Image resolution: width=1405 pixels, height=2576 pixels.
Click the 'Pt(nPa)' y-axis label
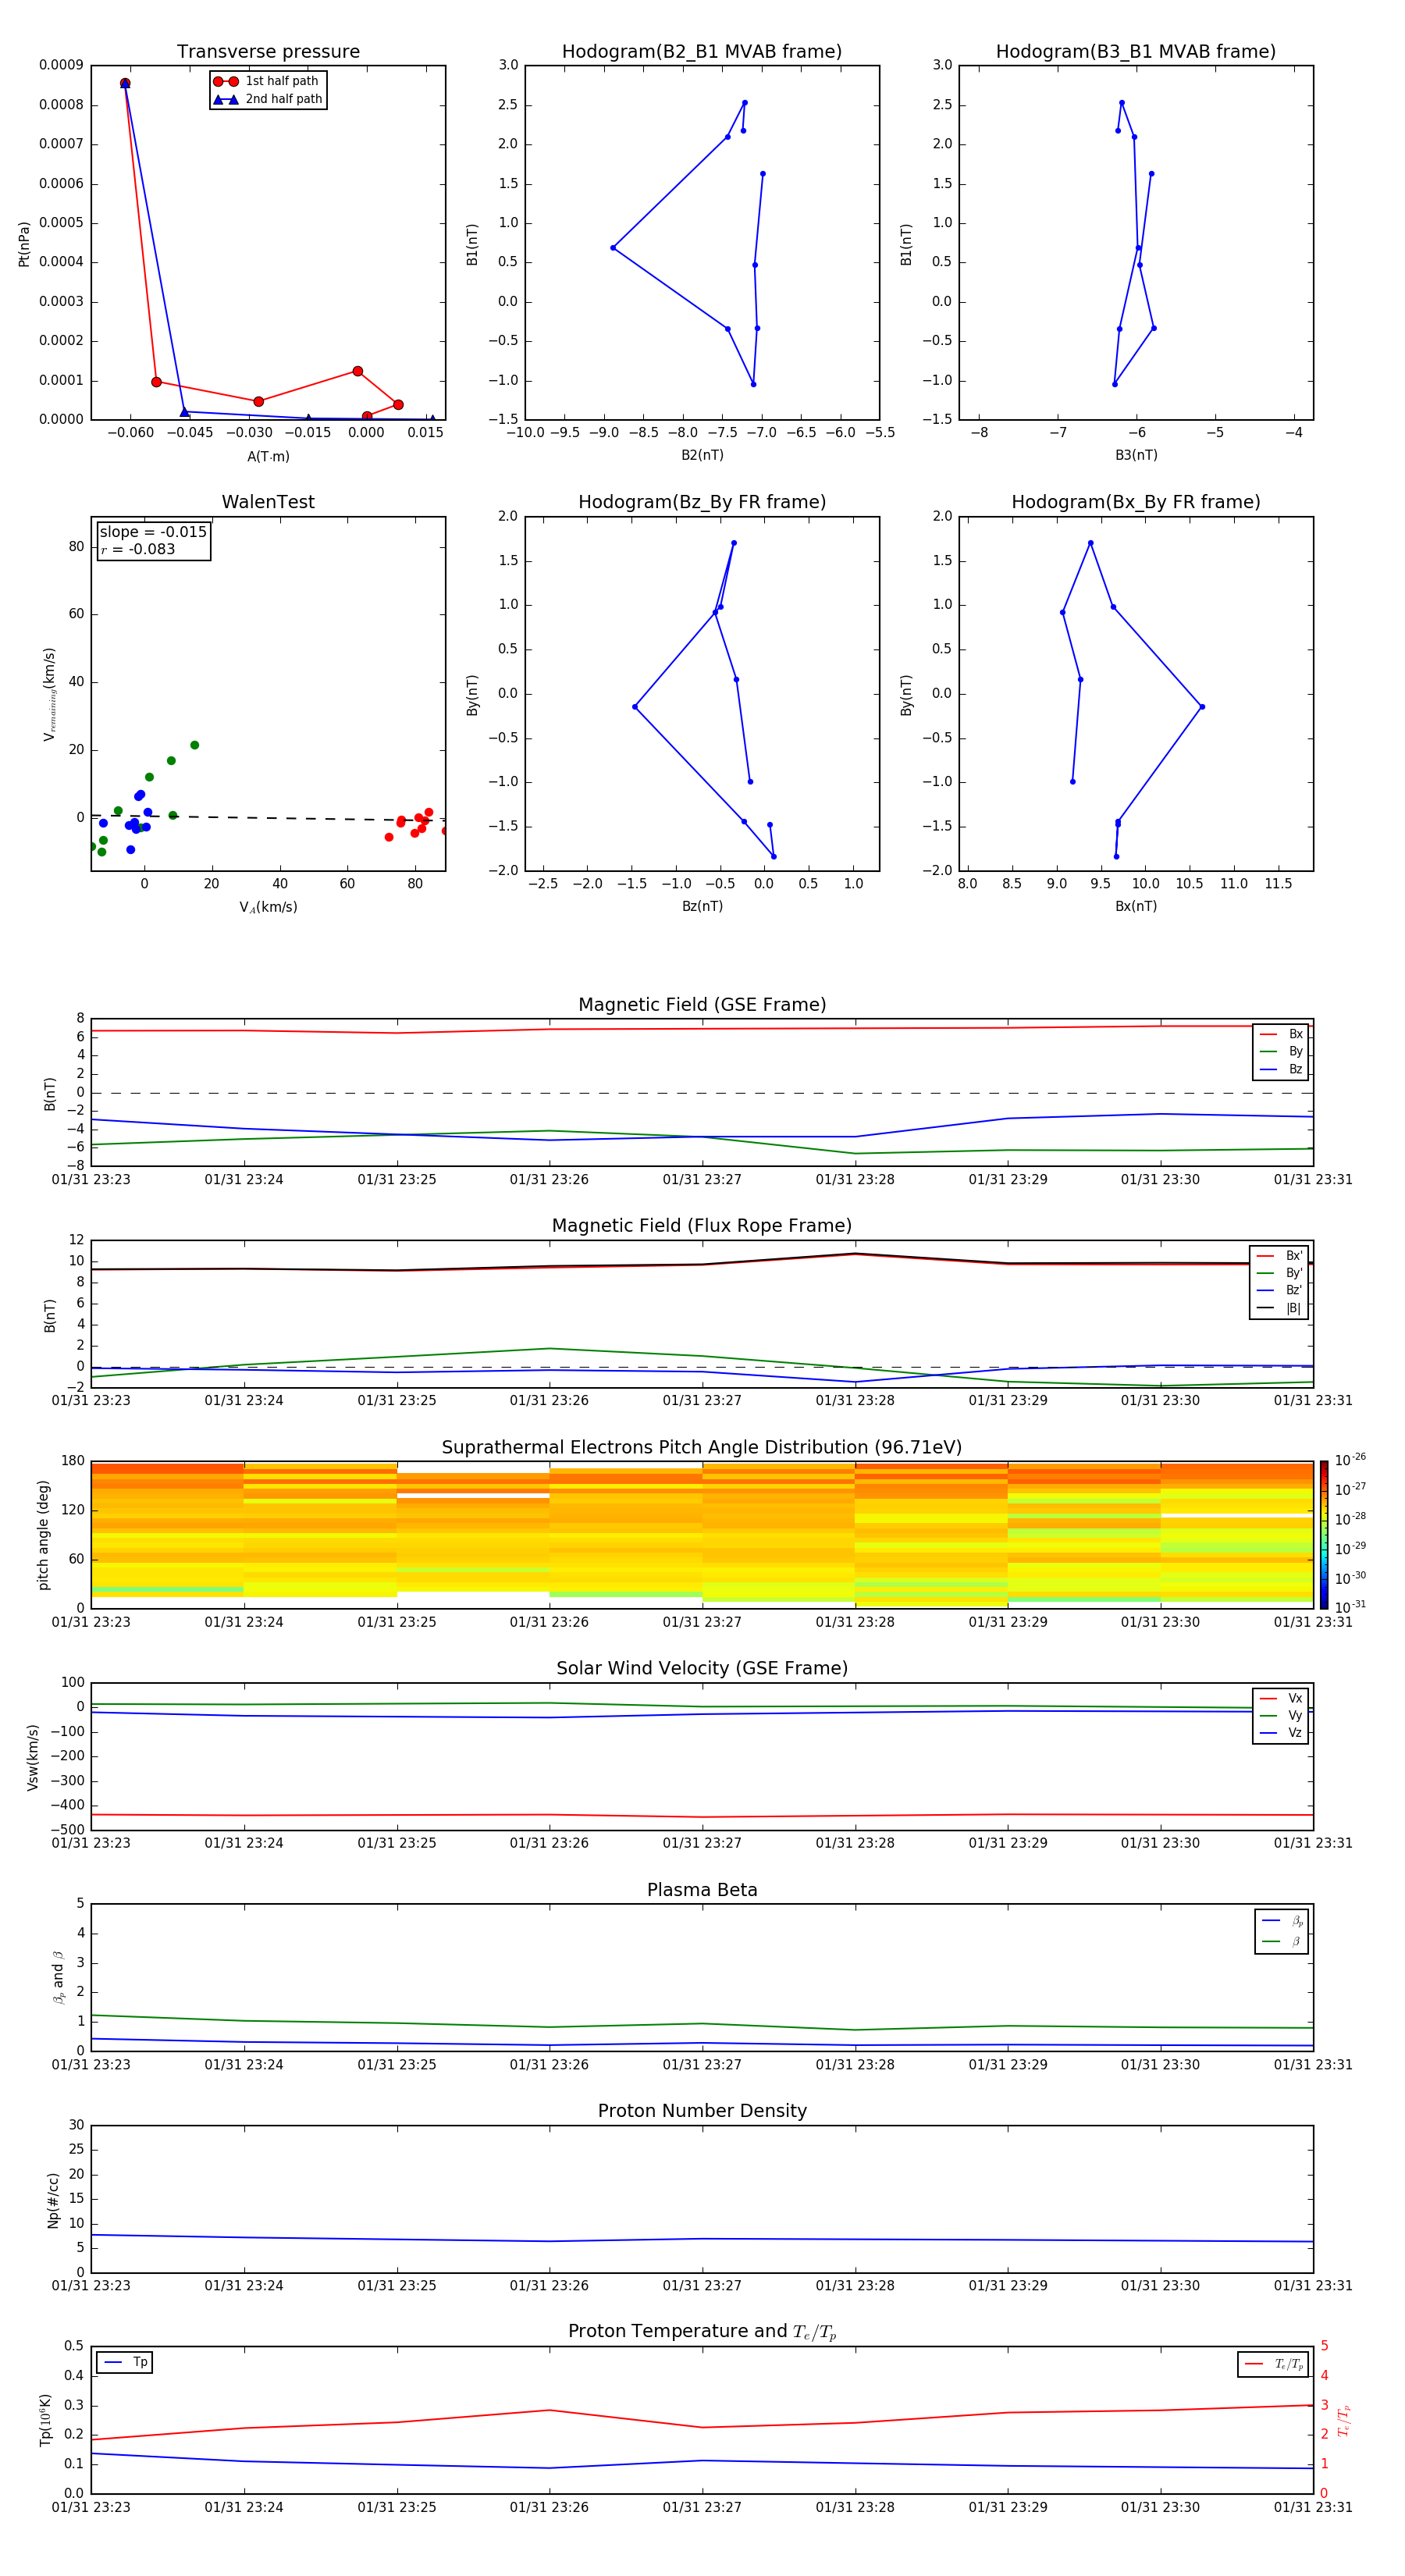(x=24, y=244)
